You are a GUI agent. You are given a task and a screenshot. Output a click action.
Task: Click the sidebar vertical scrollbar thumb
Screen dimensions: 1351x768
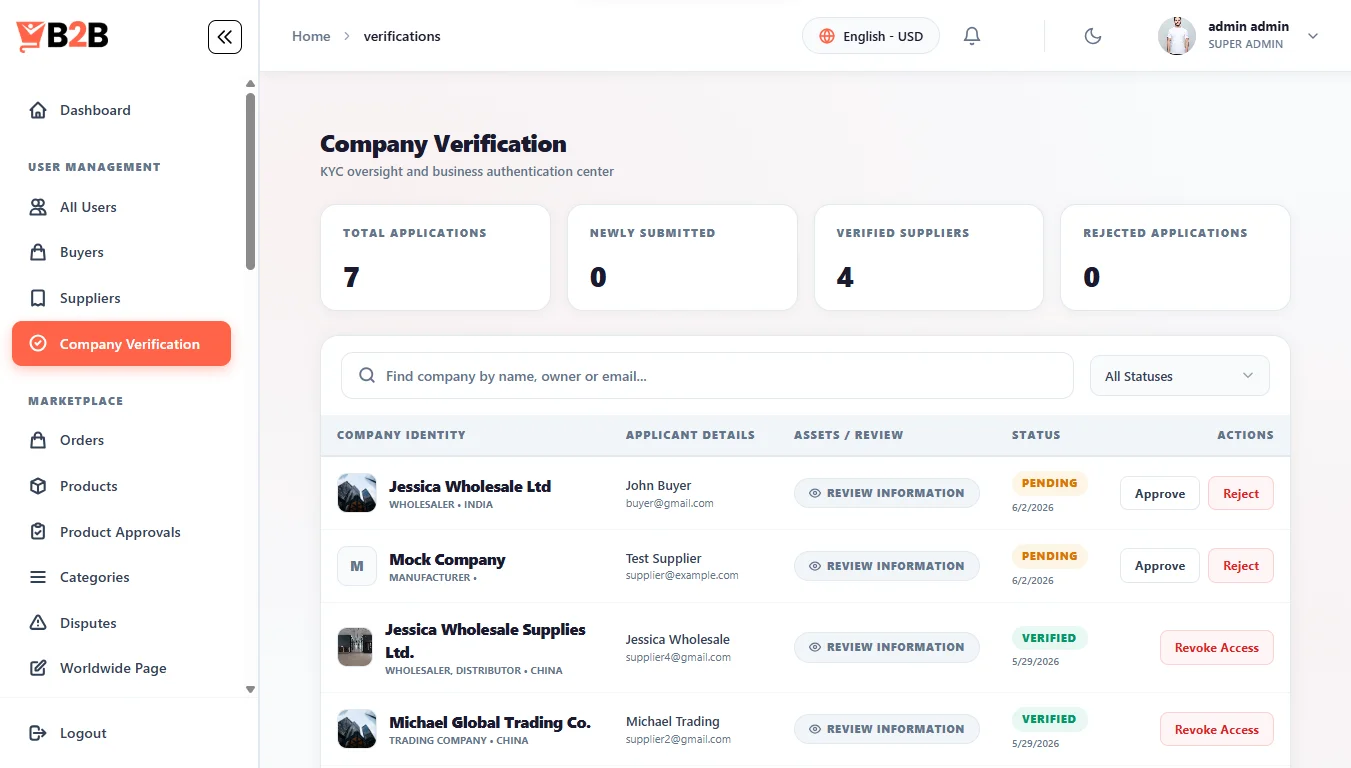[250, 180]
